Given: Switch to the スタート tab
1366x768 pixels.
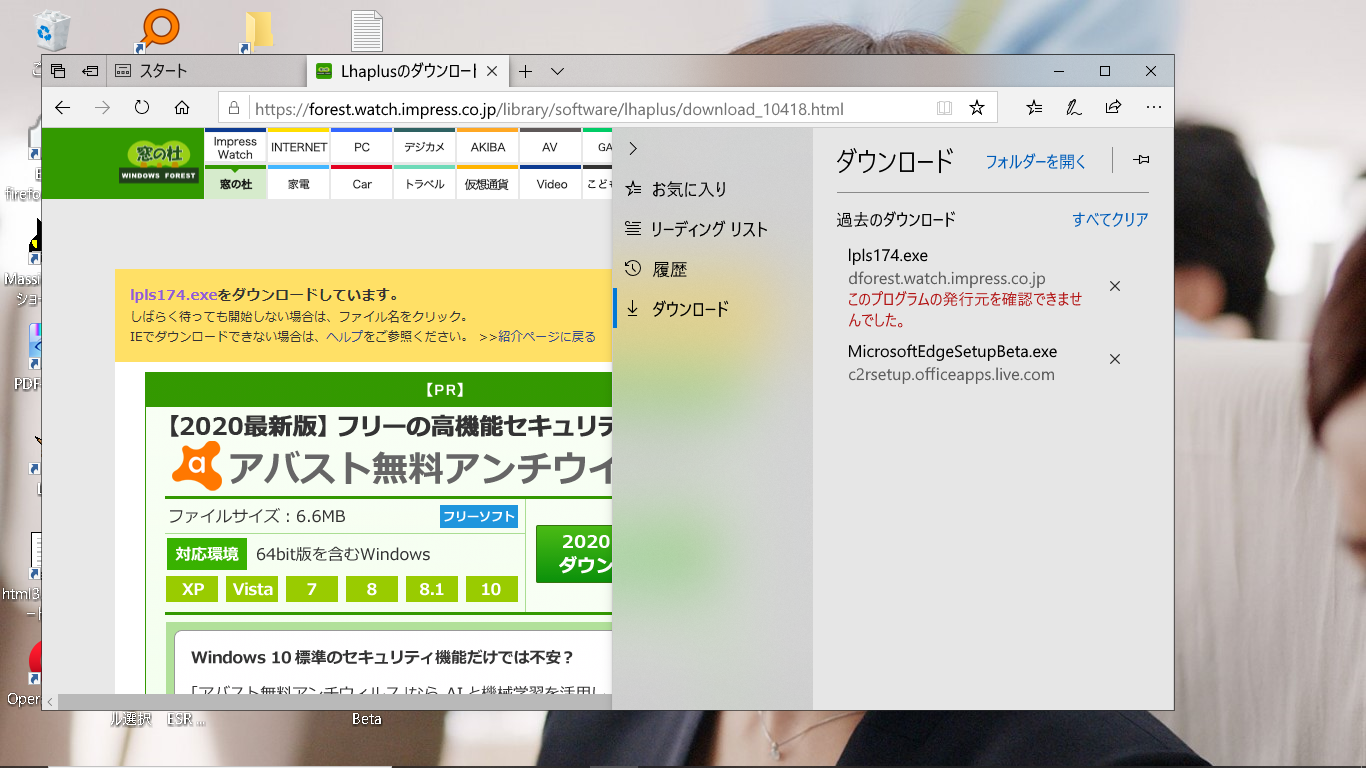Looking at the screenshot, I should click(x=205, y=71).
